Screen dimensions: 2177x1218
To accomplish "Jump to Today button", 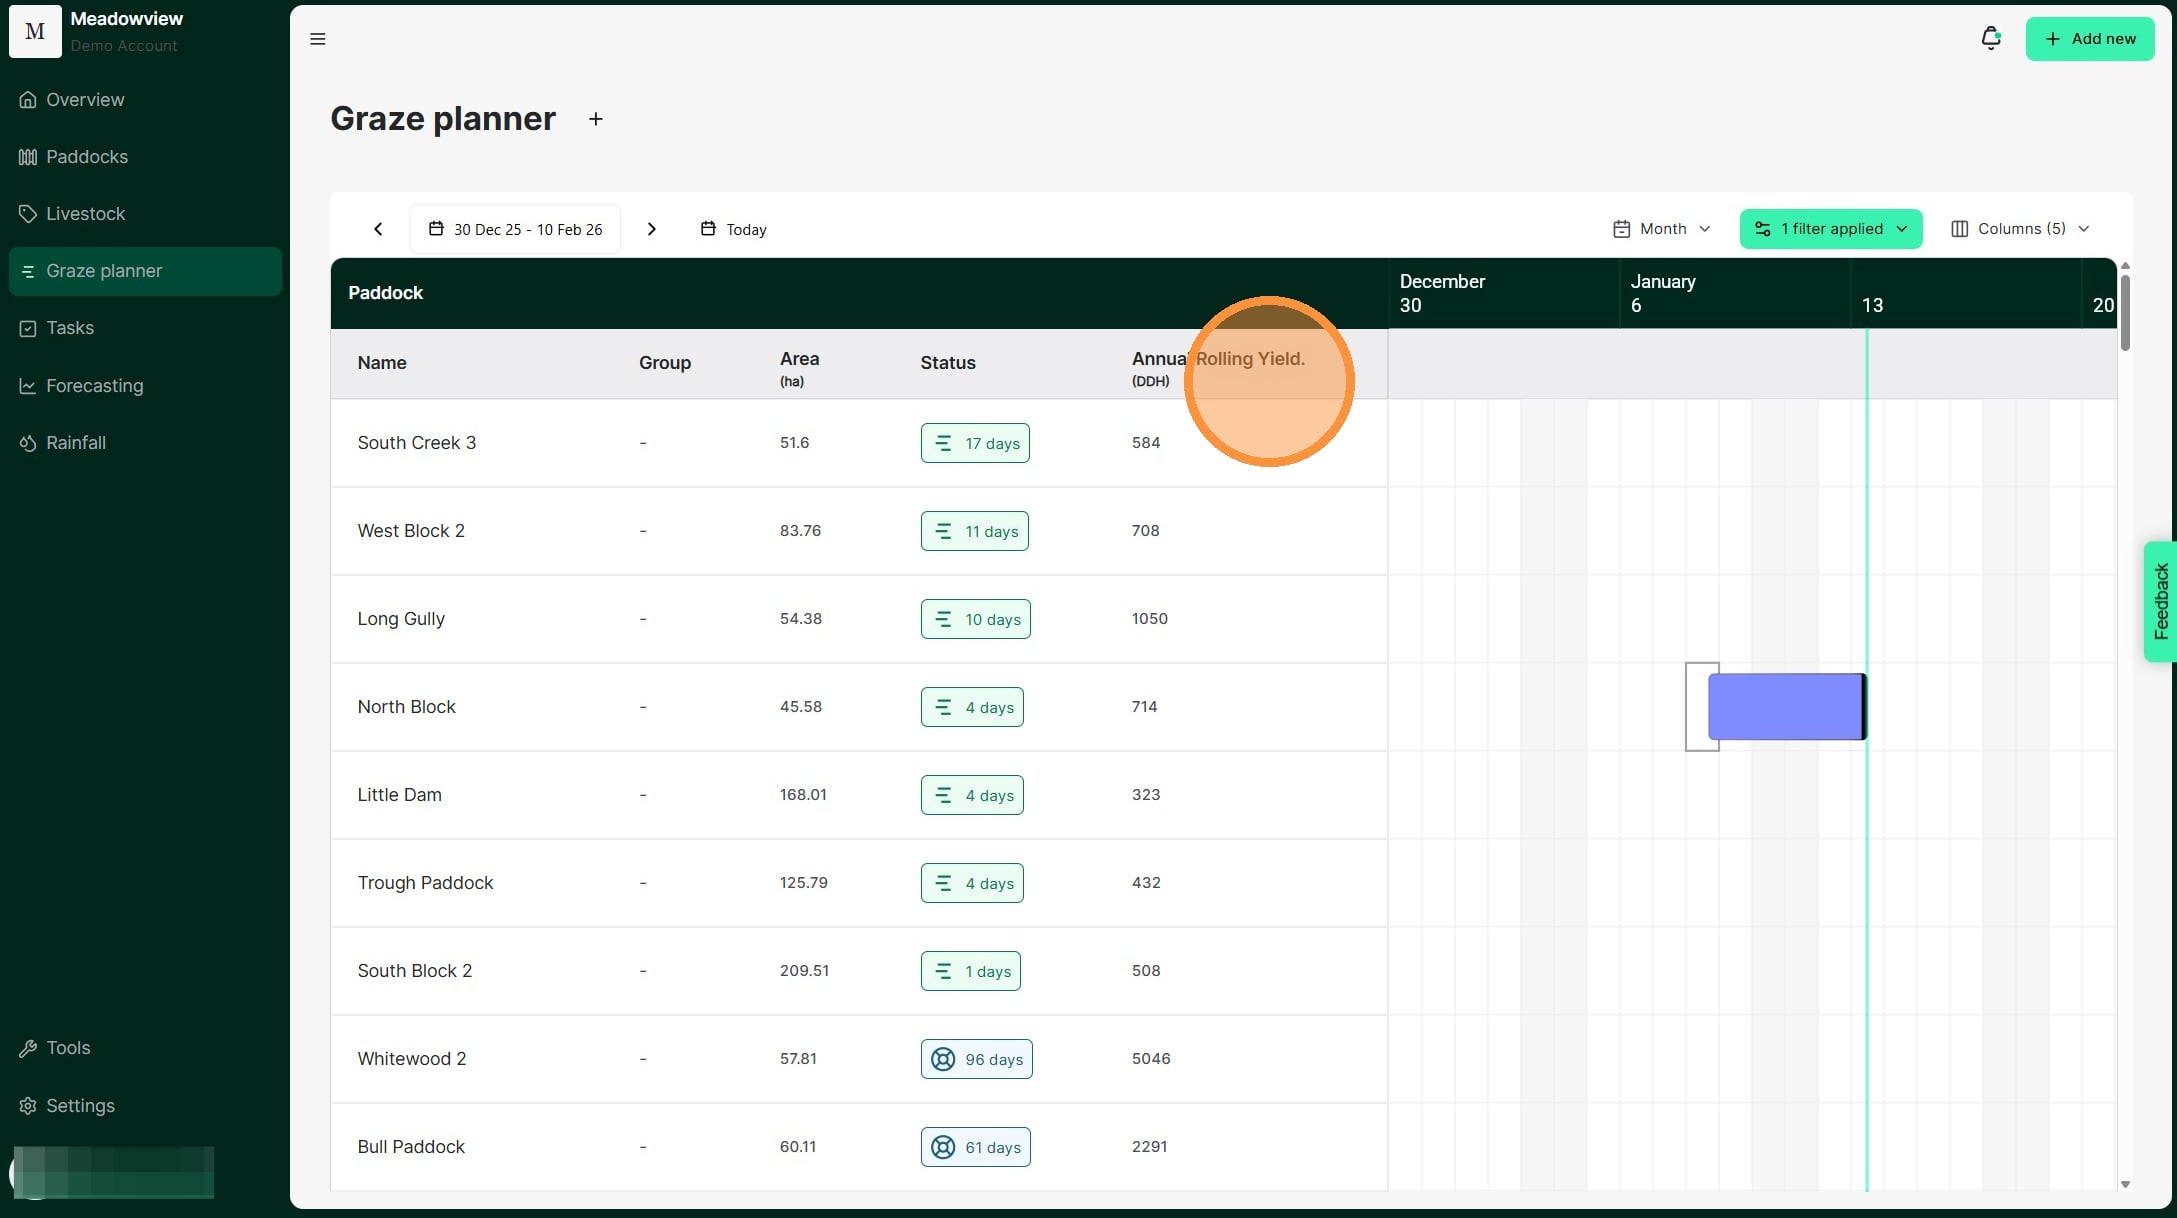I will [x=733, y=229].
